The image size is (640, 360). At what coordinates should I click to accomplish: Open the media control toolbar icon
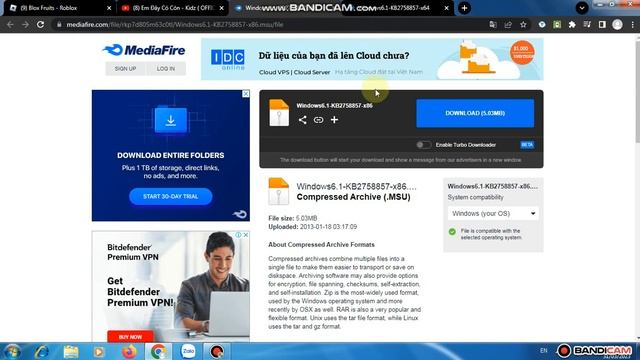point(587,24)
